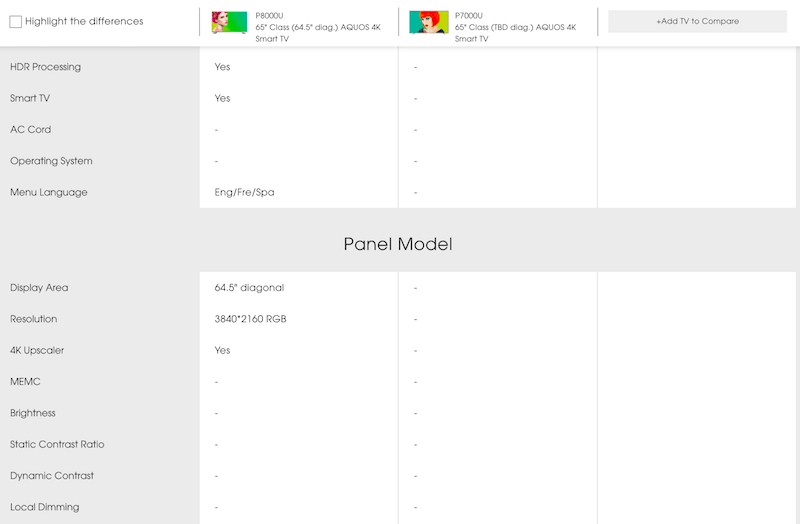Click the P7000U TV thumbnail image

pos(428,22)
